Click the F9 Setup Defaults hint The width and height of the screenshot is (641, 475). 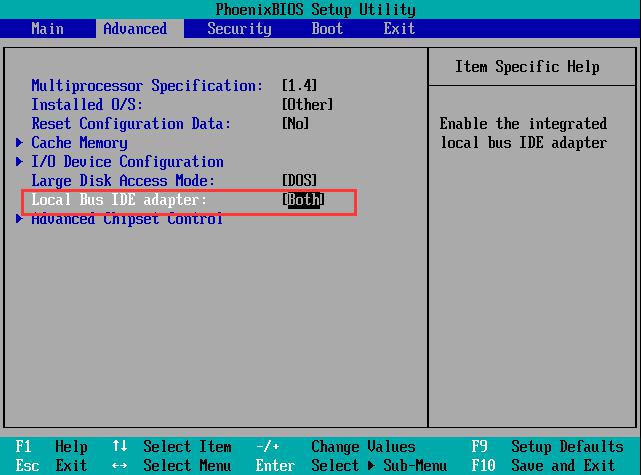pos(547,447)
